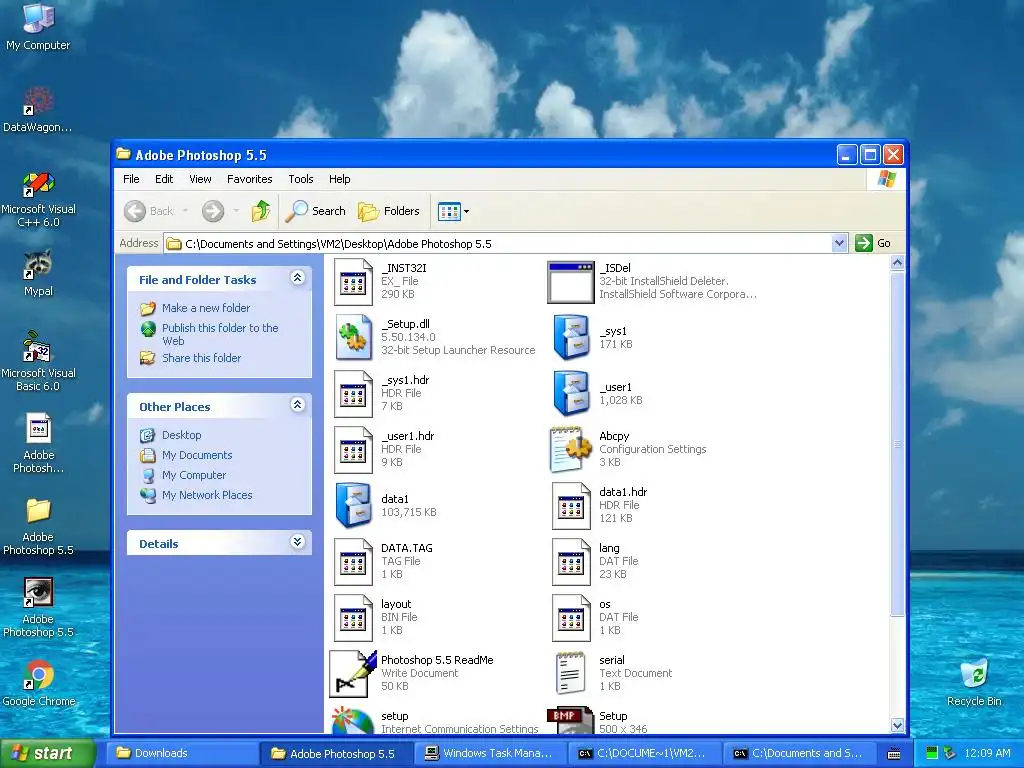Open the Back button history dropdown arrow
Screen dimensions: 1024x768
185,211
